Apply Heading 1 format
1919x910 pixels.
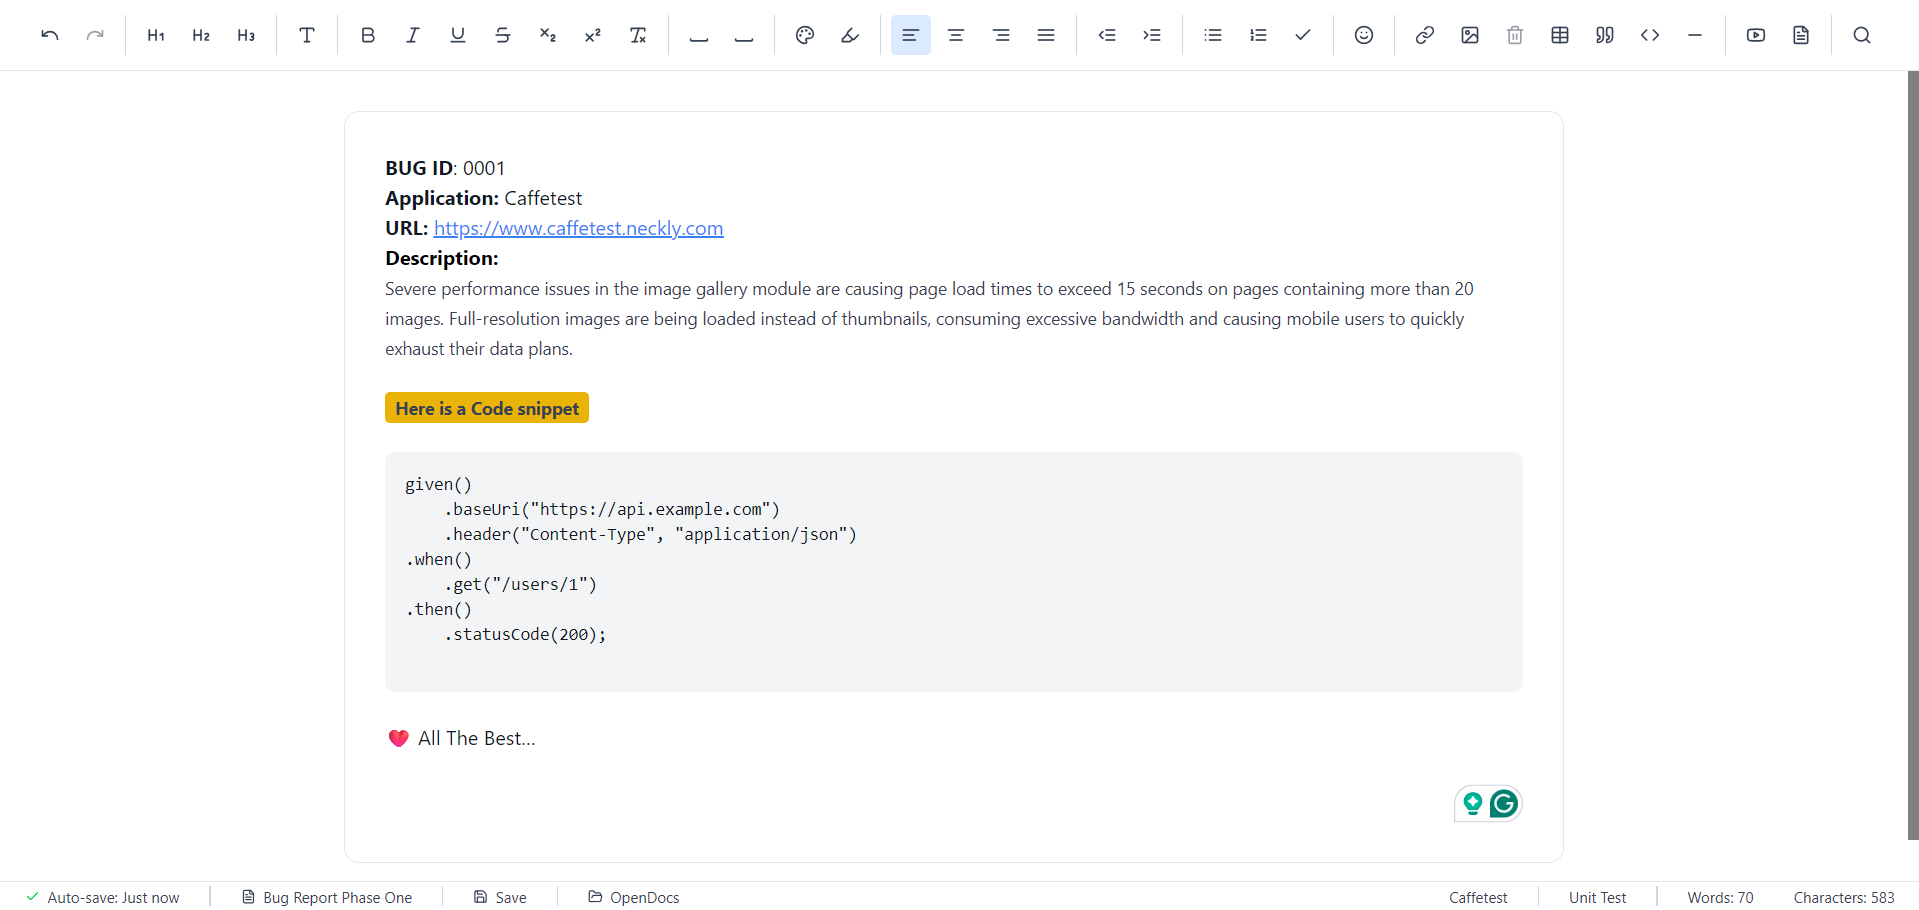click(x=156, y=35)
